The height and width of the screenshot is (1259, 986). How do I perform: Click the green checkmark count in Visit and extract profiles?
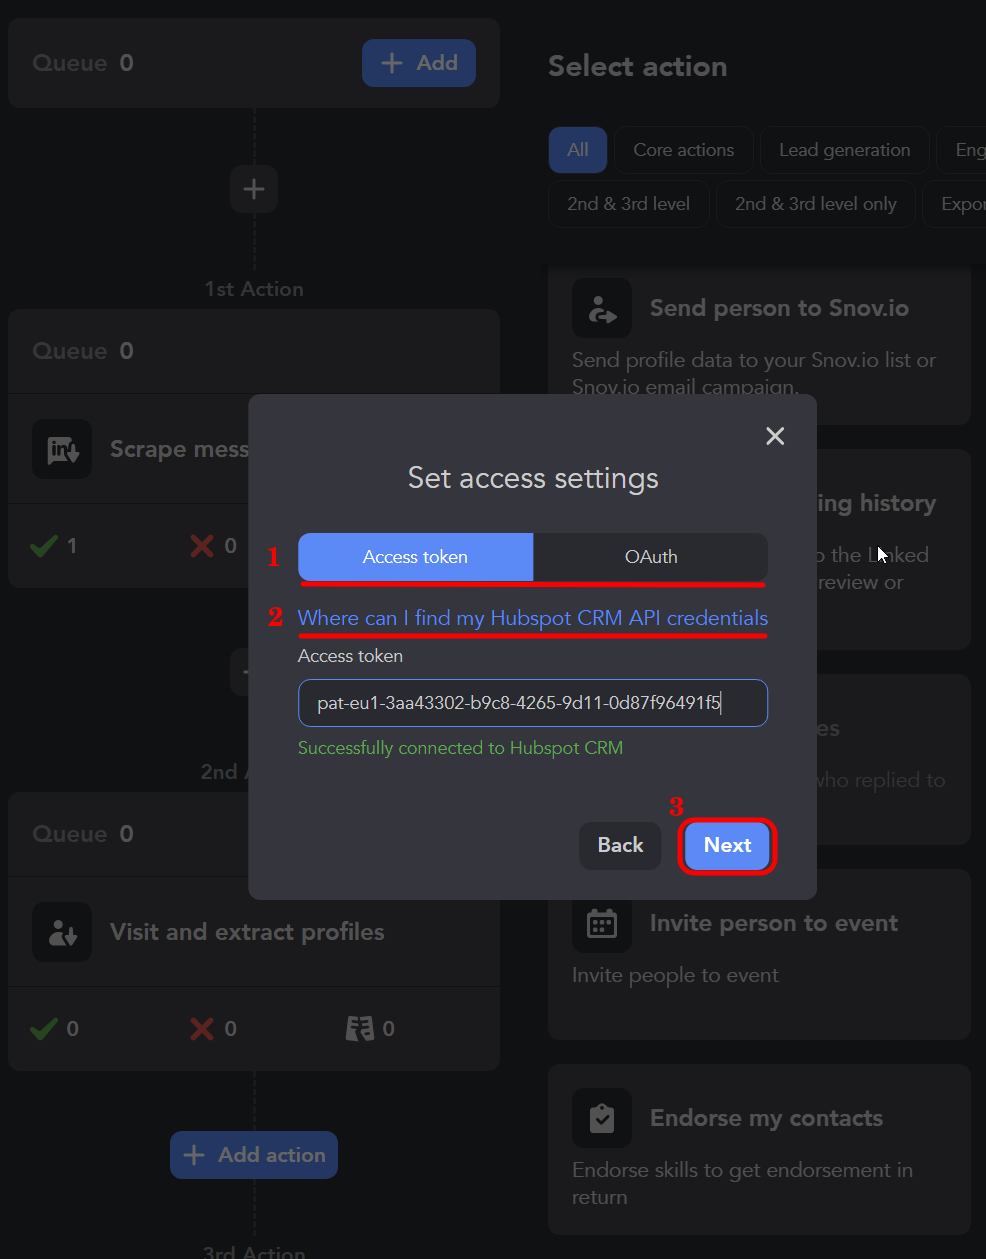pyautogui.click(x=55, y=1029)
